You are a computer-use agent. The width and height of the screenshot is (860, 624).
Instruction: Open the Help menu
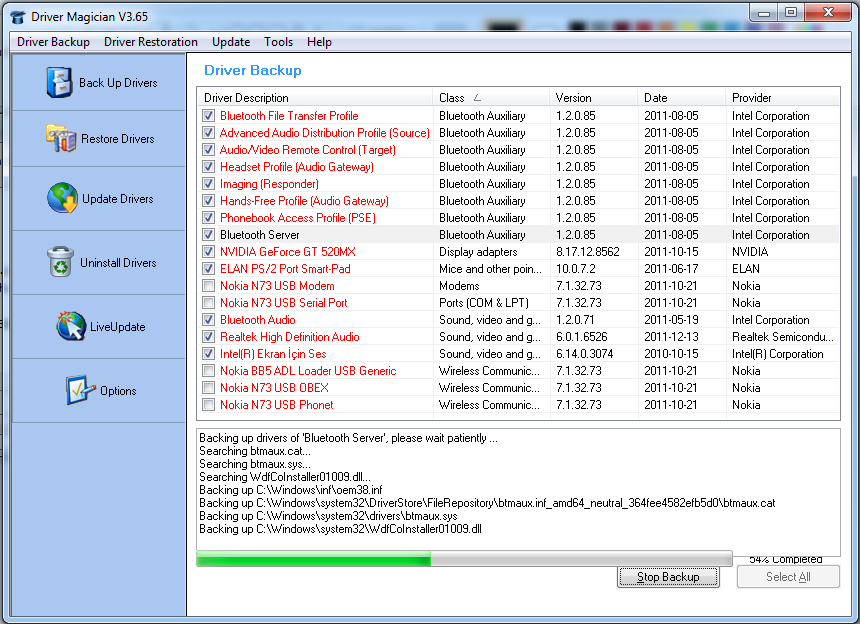pos(319,42)
